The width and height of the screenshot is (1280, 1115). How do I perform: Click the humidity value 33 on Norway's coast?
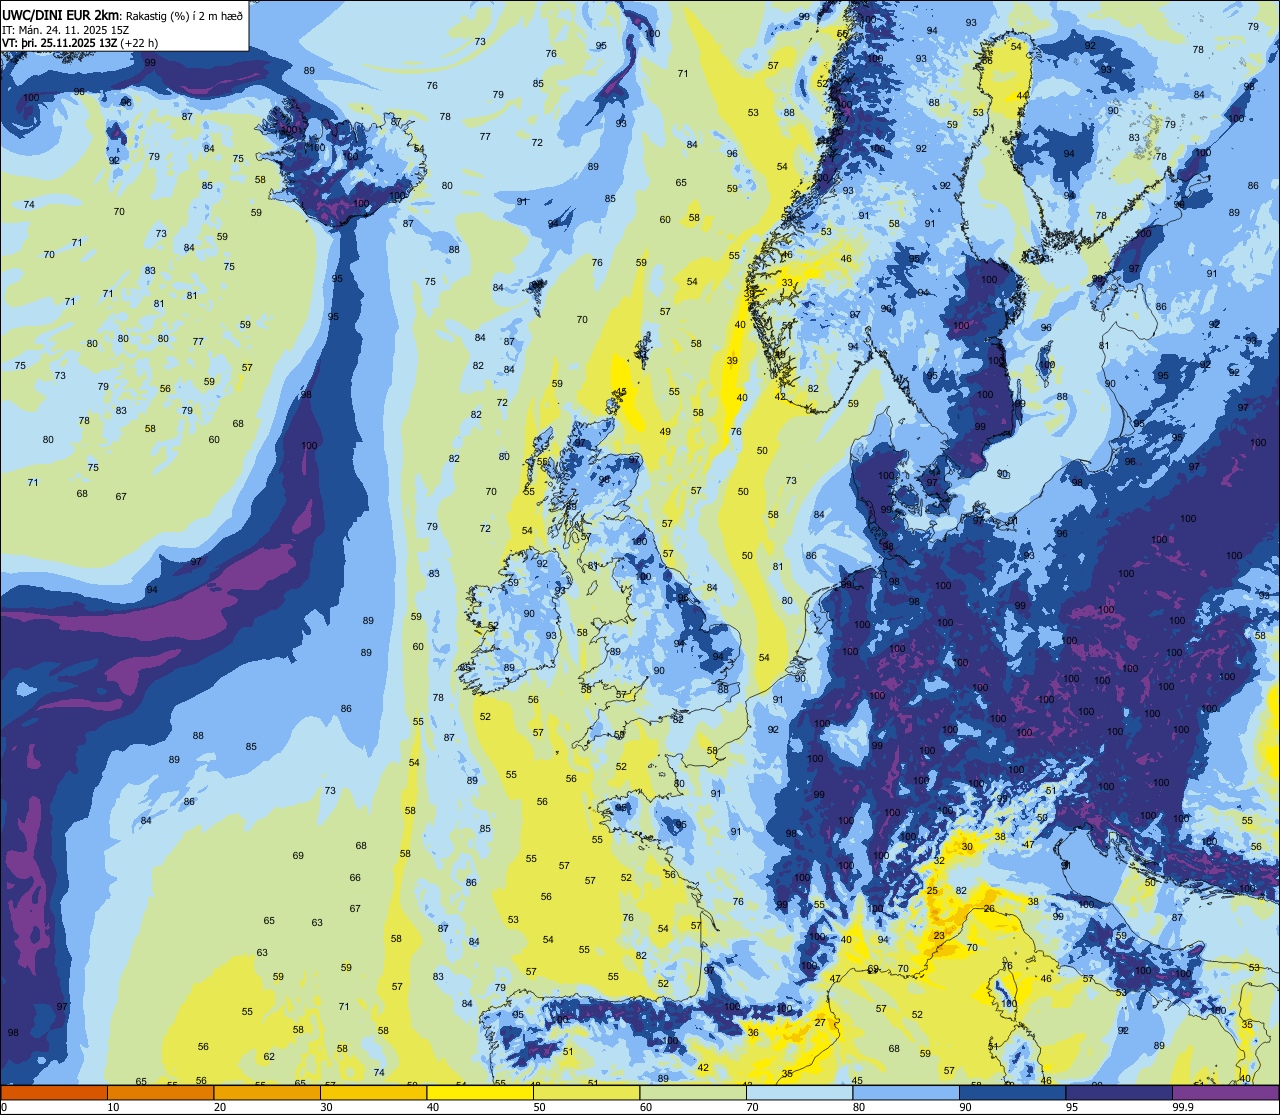(x=787, y=283)
